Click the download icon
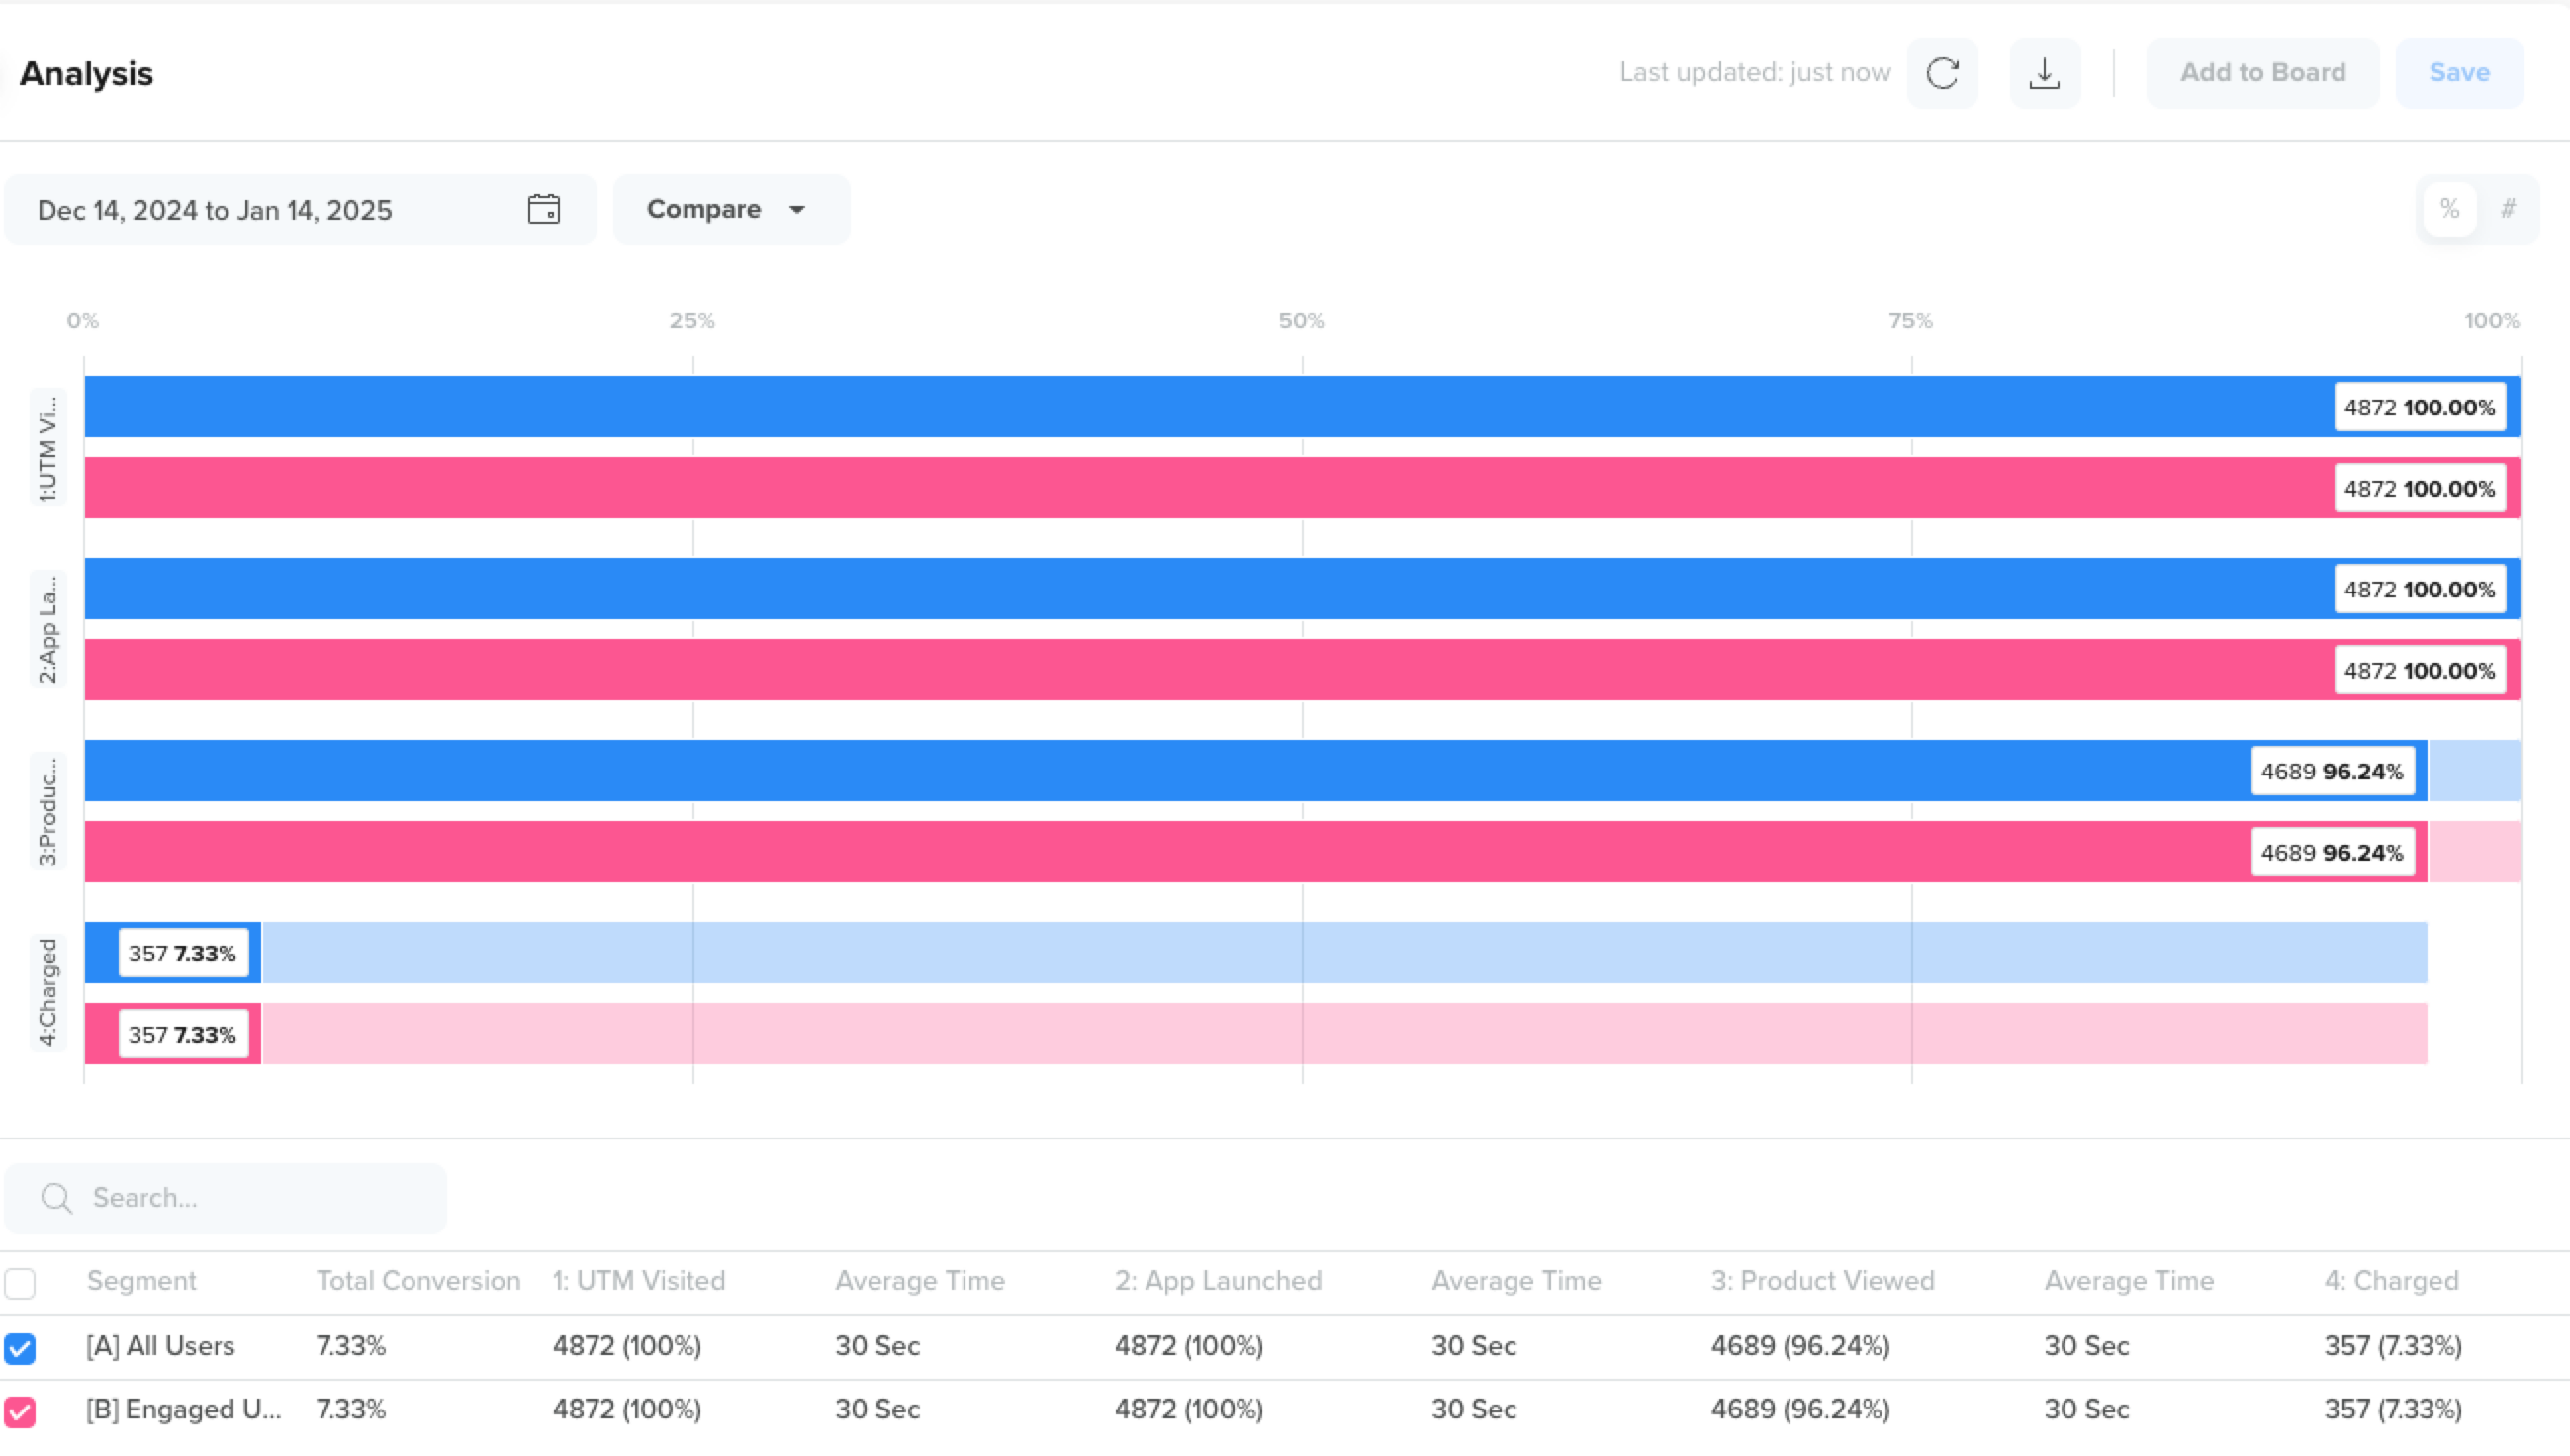This screenshot has height=1456, width=2570. click(x=2046, y=72)
